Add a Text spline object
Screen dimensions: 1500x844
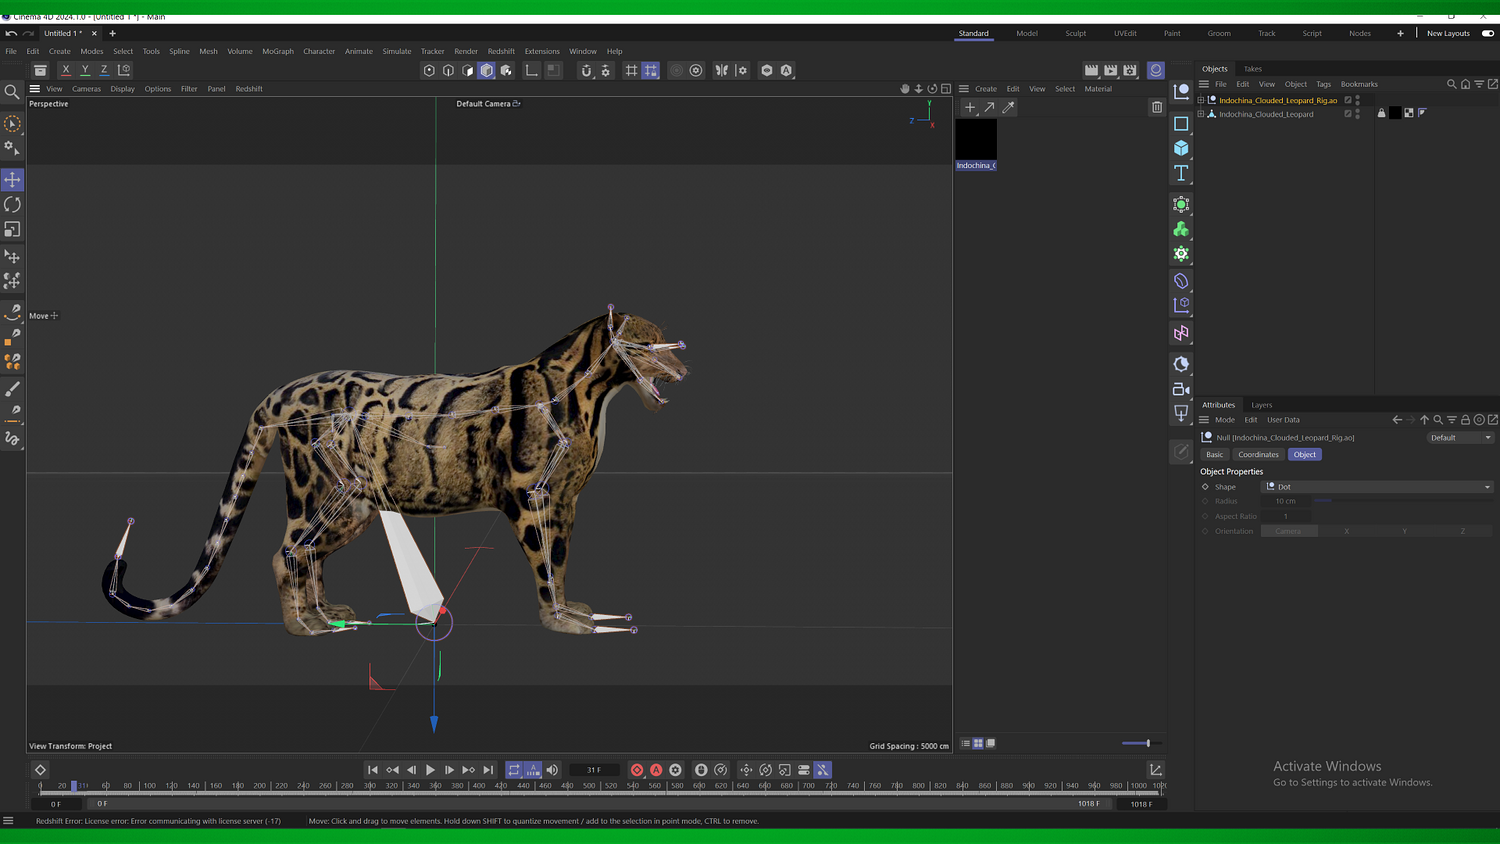point(1181,173)
